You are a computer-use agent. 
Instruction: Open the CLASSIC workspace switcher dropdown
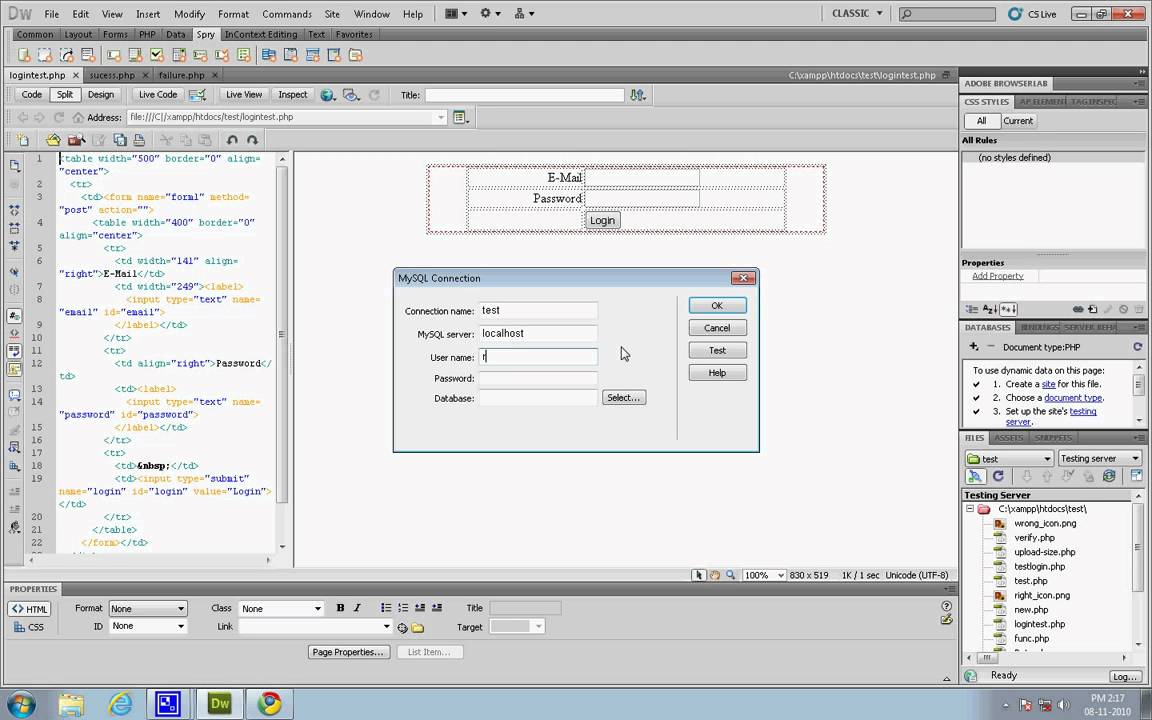pyautogui.click(x=857, y=13)
